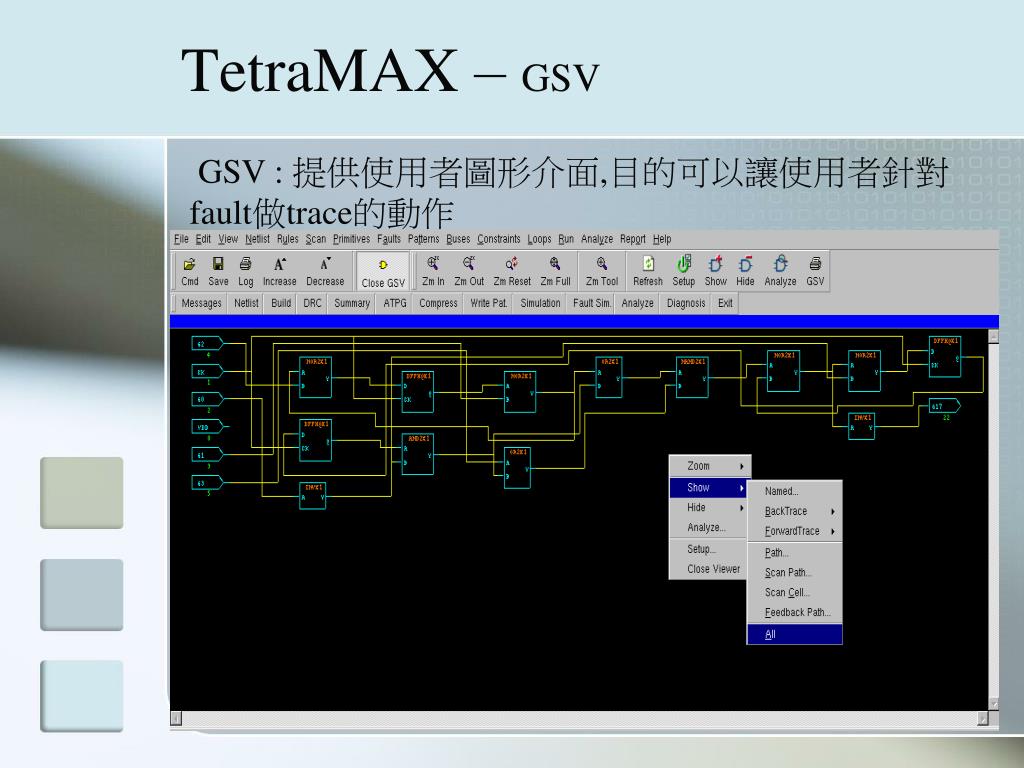Expand the Zoom submenu in the context menu
Screen dimensions: 1024x768
click(x=710, y=466)
